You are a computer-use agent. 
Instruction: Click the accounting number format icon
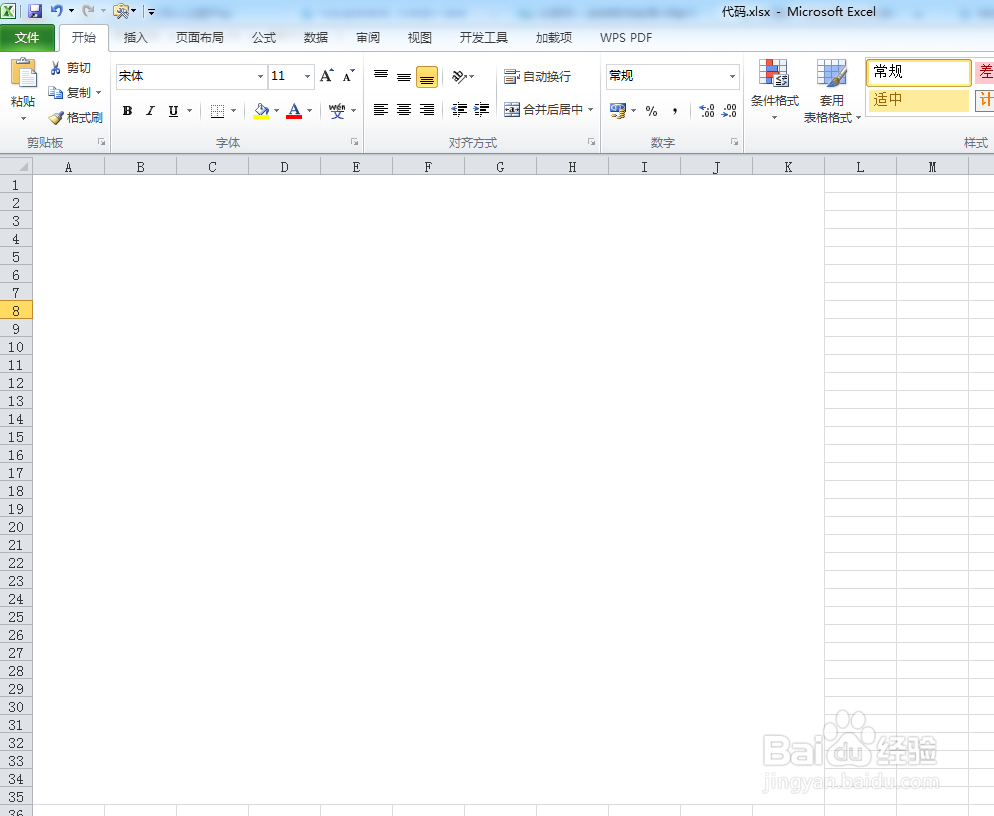617,110
